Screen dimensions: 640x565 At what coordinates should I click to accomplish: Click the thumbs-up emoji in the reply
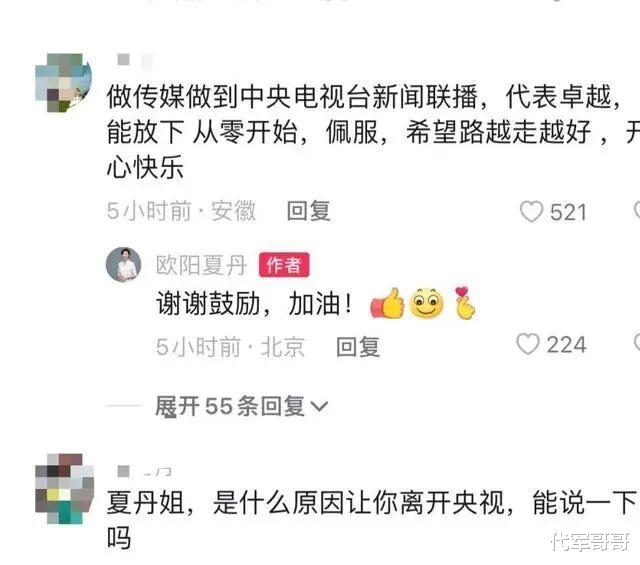(x=387, y=303)
